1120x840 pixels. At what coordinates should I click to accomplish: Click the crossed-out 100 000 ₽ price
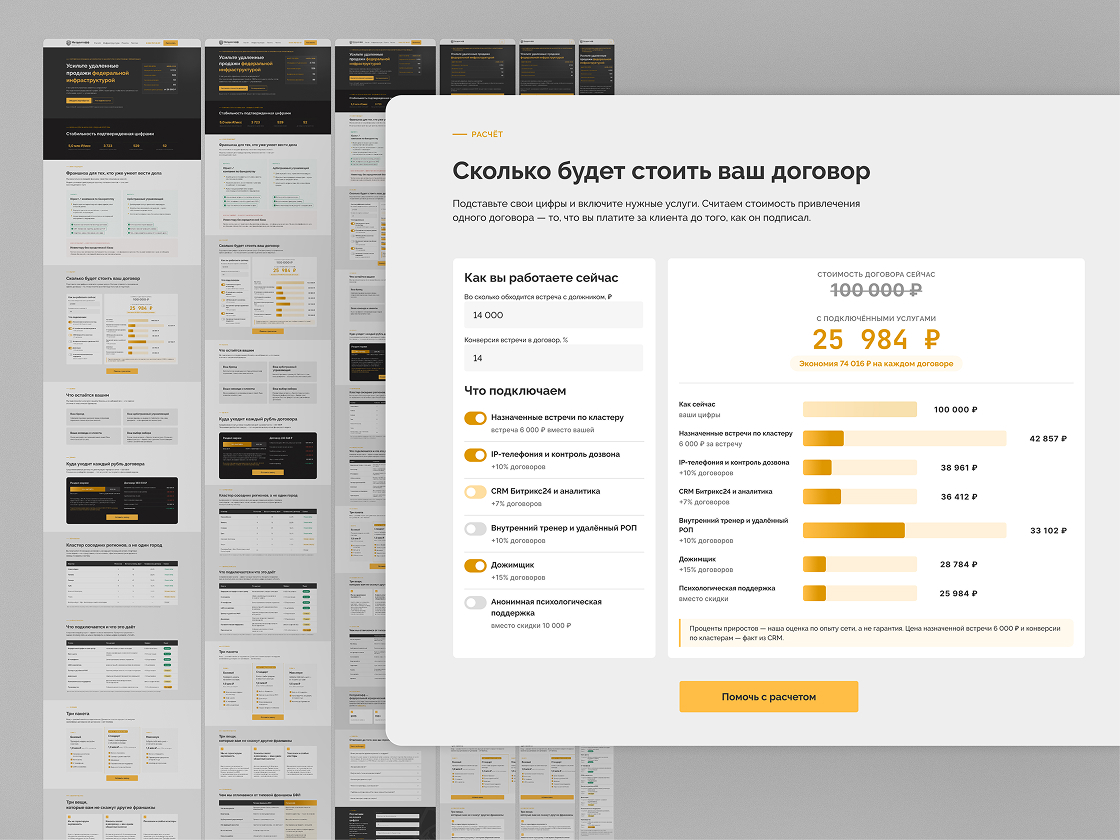[876, 290]
